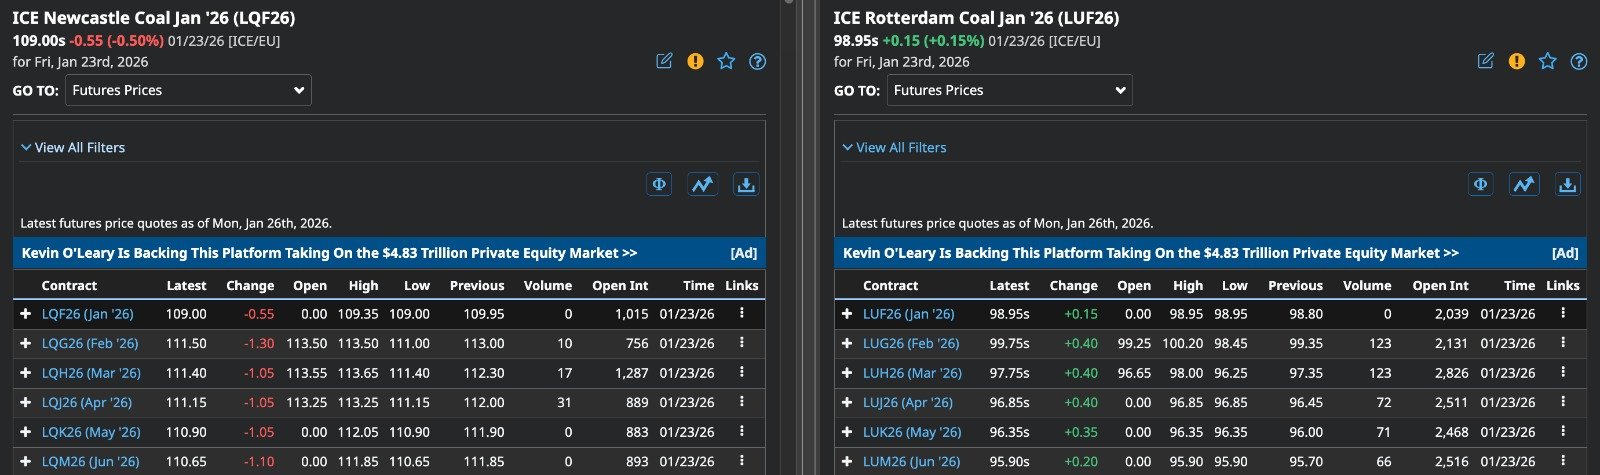Screen dimensions: 1600x475
Task: Open links menu for LUH26 row
Action: coord(1562,373)
